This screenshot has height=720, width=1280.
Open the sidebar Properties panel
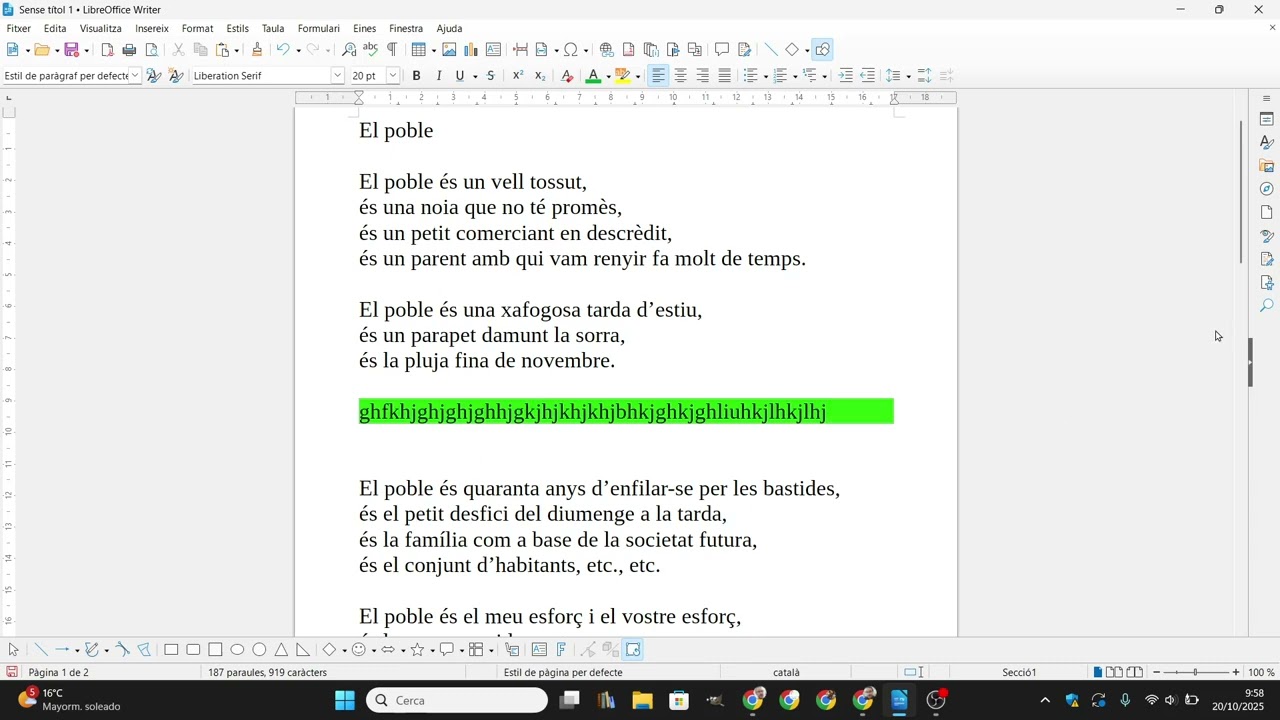tap(1266, 119)
